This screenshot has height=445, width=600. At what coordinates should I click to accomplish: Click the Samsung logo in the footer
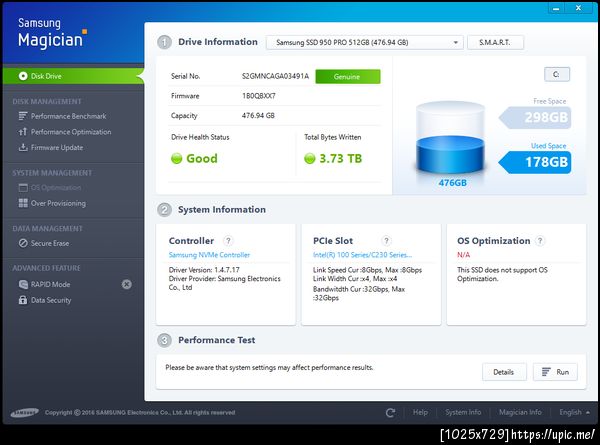click(x=24, y=412)
